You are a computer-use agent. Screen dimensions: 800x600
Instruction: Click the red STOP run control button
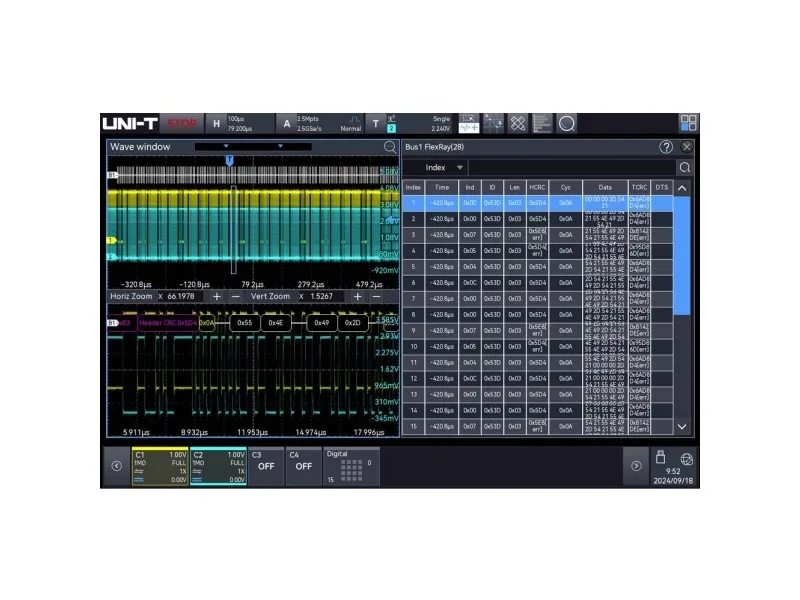point(182,123)
